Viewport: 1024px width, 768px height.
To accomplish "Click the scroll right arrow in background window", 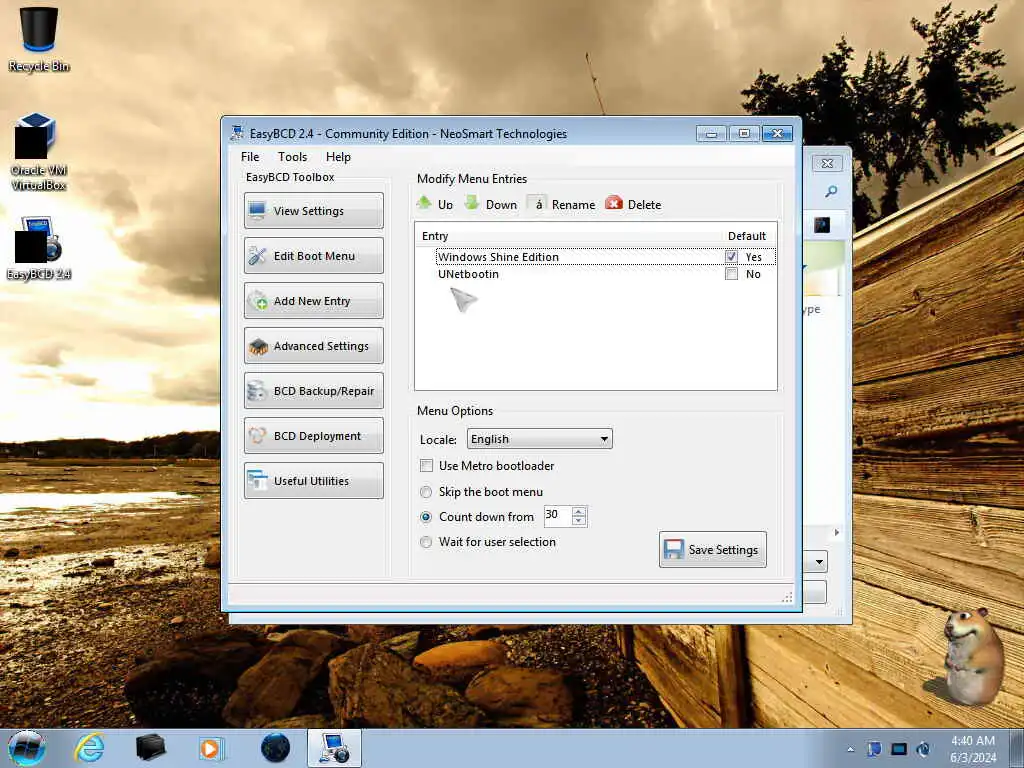I will coord(837,533).
